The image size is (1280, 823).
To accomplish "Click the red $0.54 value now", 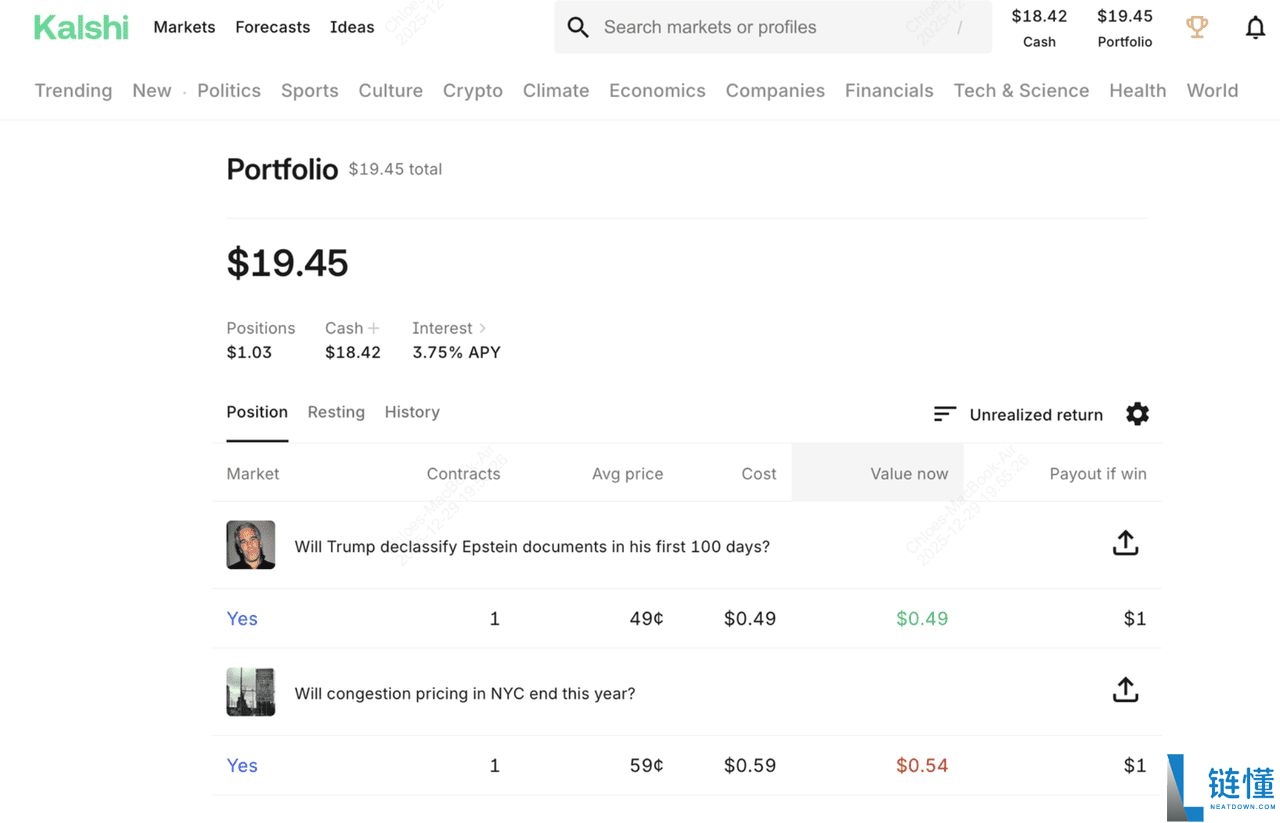I will (922, 766).
